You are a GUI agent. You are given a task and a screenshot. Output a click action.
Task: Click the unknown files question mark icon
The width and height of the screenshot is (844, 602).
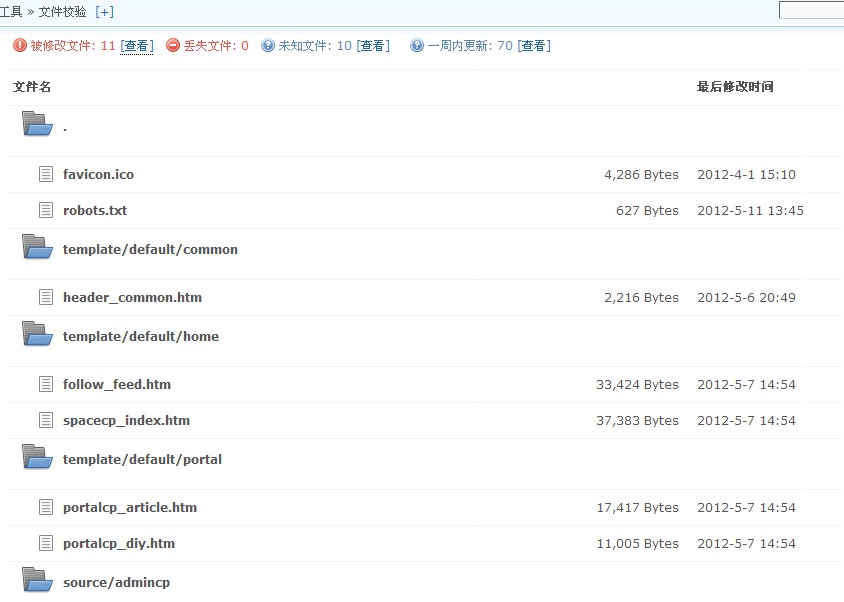pos(268,46)
